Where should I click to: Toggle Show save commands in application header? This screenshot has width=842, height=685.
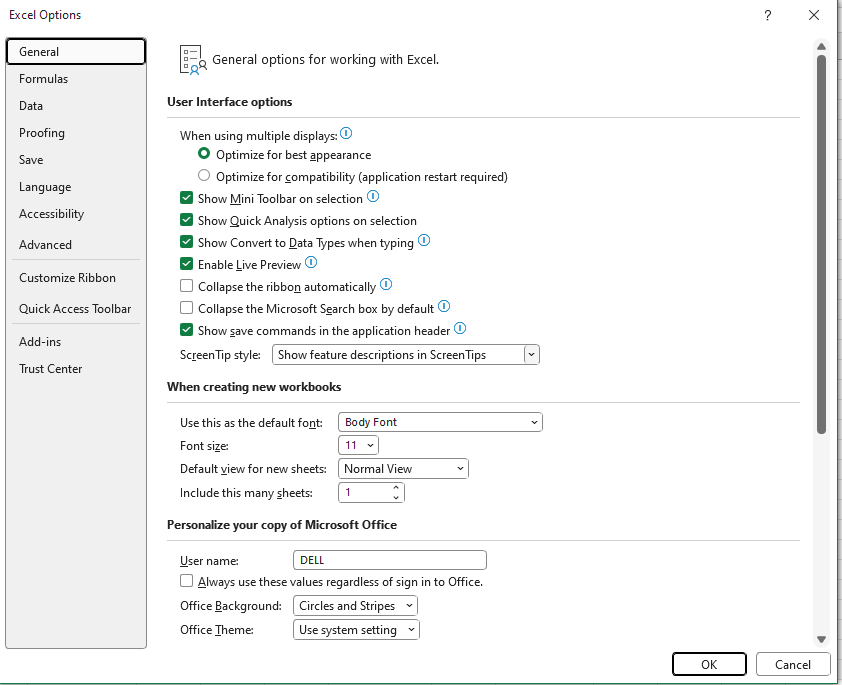point(186,330)
